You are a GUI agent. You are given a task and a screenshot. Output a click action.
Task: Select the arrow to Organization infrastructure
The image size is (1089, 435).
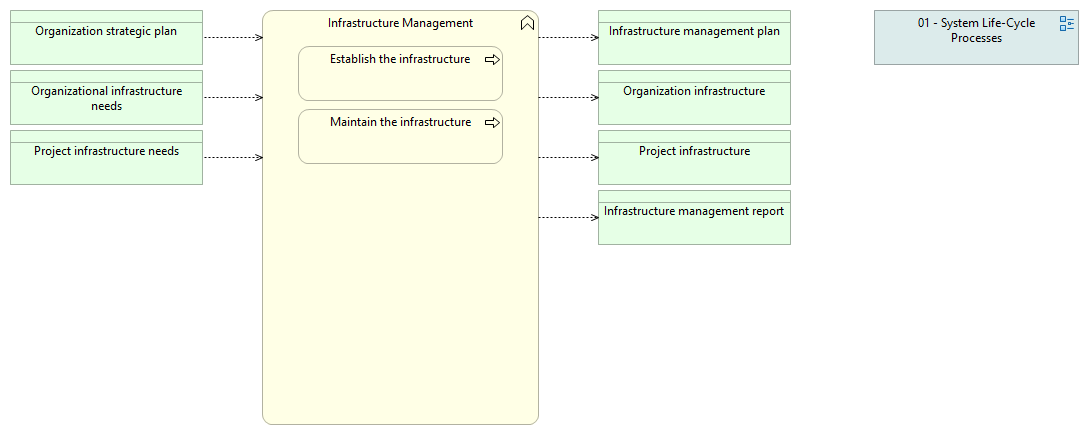[568, 97]
